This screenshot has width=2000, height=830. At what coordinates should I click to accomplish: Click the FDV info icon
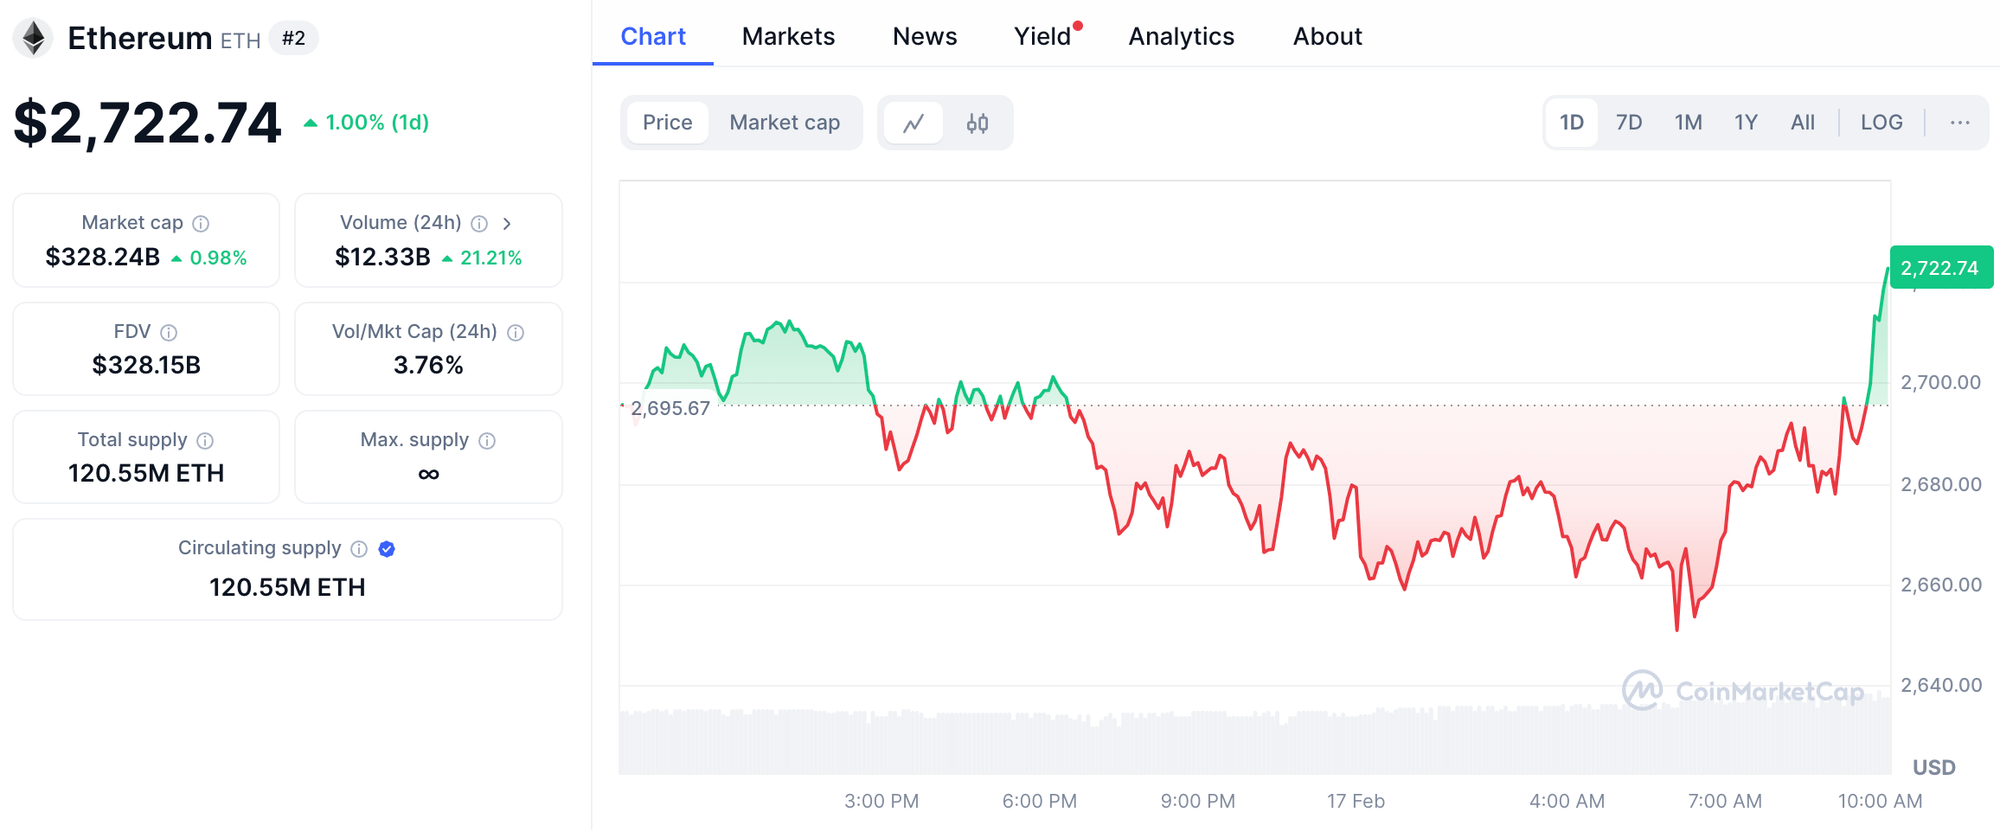[169, 332]
